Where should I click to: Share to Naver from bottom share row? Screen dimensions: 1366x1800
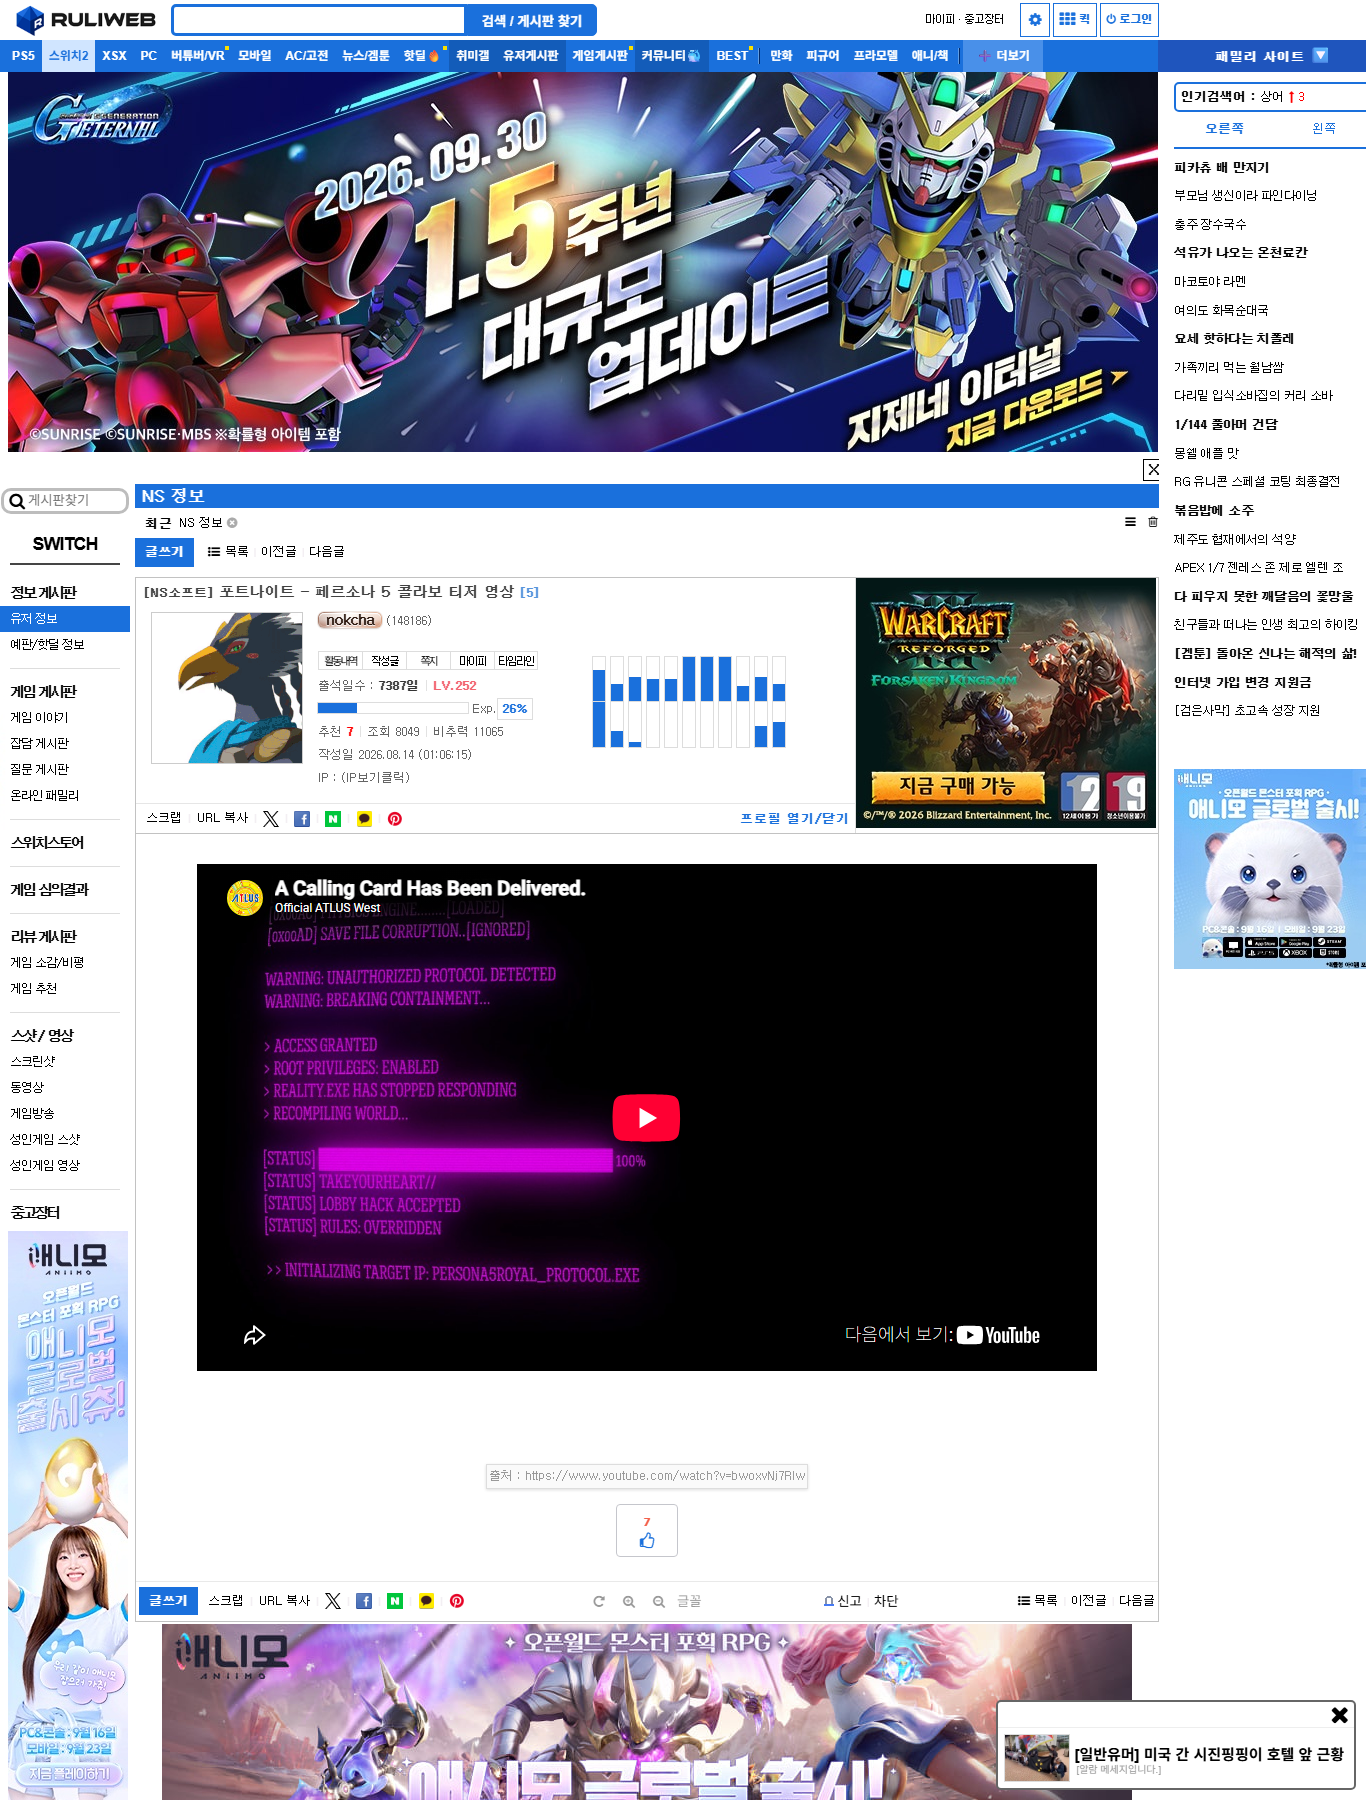click(x=395, y=1601)
